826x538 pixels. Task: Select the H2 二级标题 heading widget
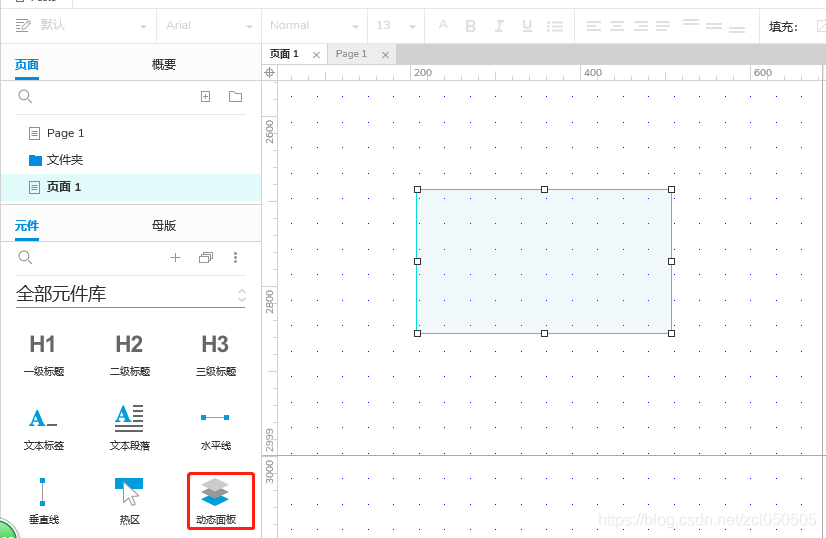point(130,354)
